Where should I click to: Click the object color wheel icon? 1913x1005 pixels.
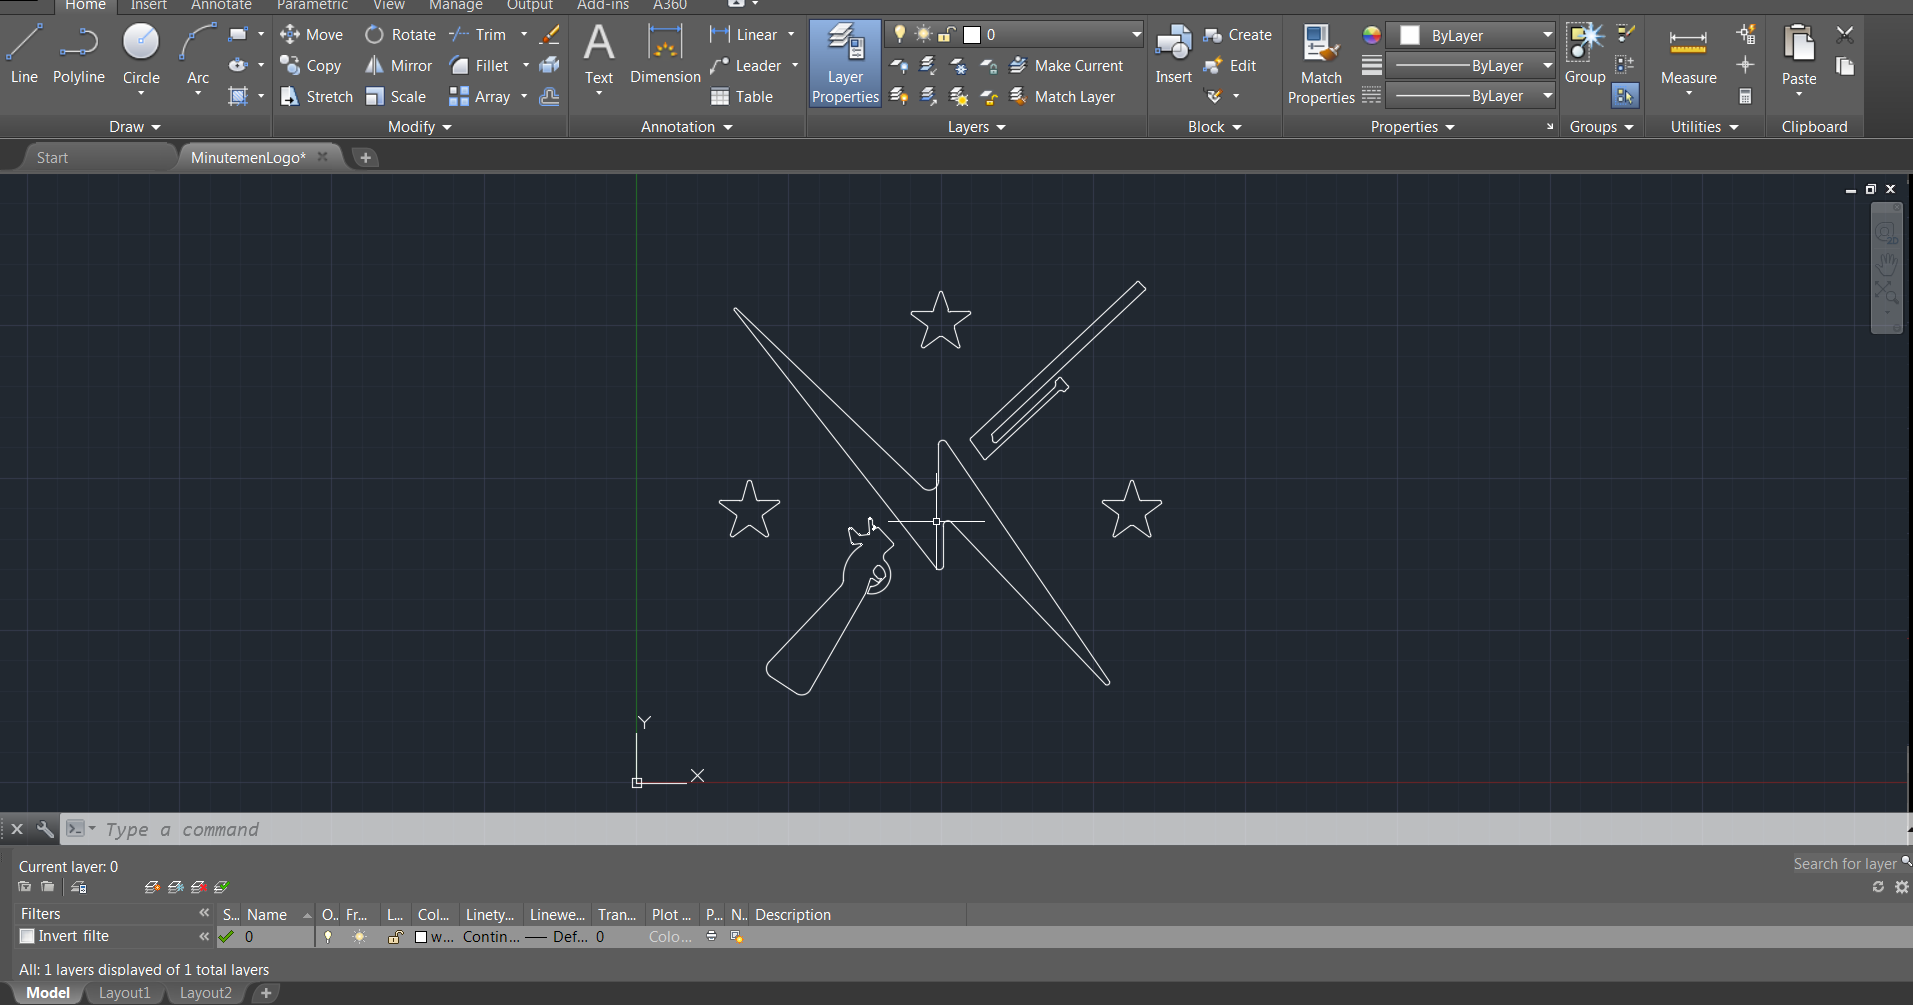click(1372, 35)
